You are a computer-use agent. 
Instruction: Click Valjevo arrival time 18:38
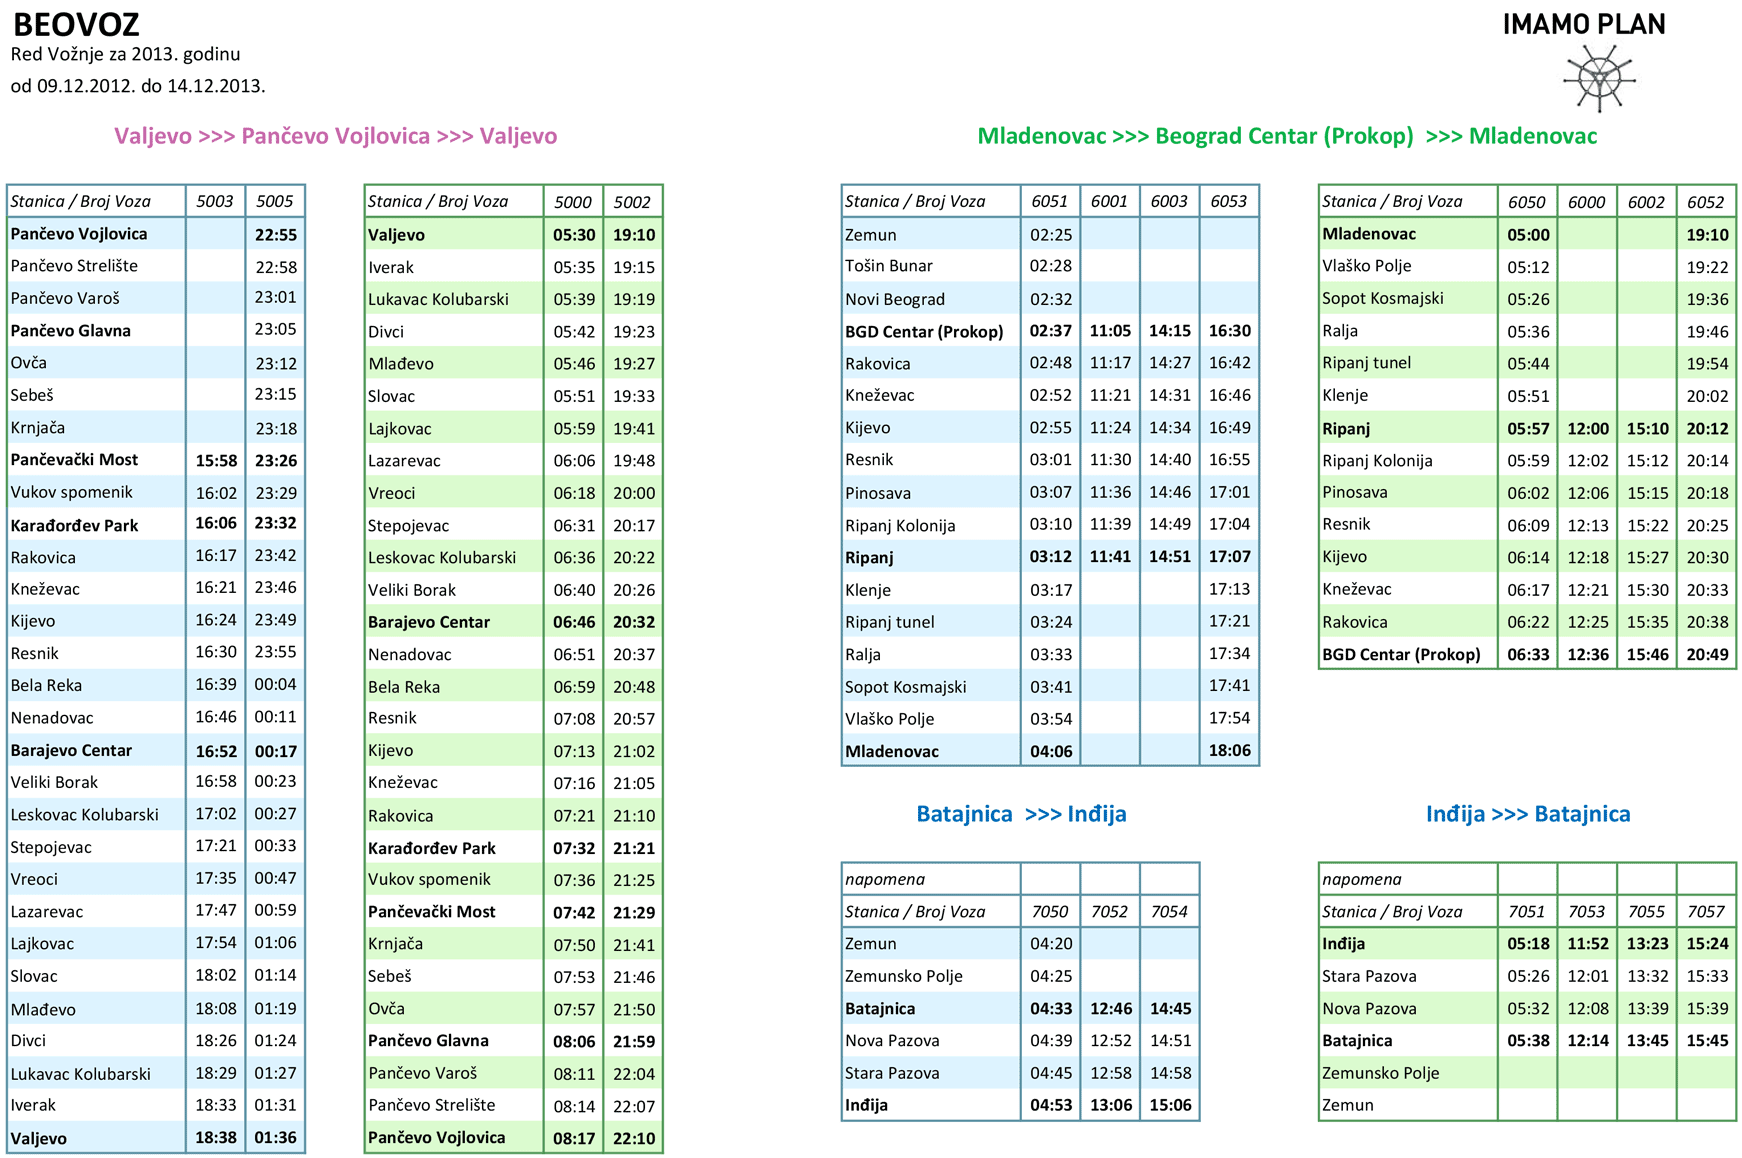point(216,1138)
